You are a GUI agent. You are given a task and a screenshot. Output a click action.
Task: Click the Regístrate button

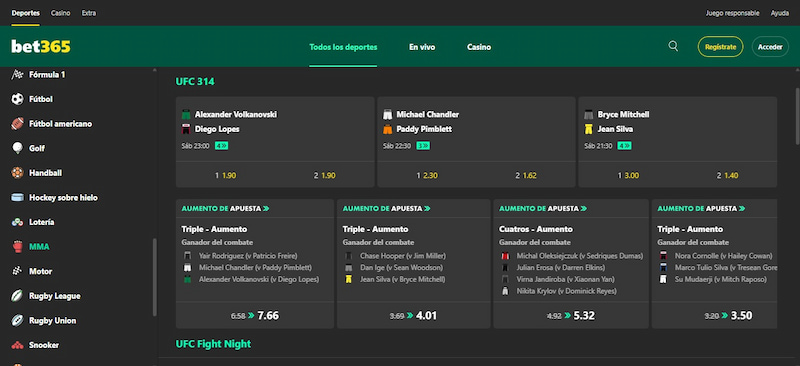pyautogui.click(x=720, y=46)
